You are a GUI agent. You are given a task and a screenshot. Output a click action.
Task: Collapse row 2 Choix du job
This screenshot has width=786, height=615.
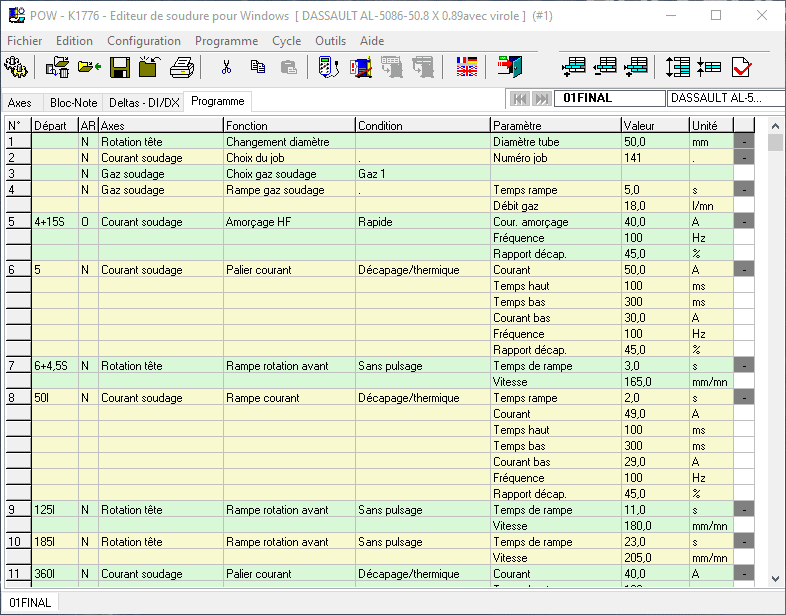tap(744, 158)
